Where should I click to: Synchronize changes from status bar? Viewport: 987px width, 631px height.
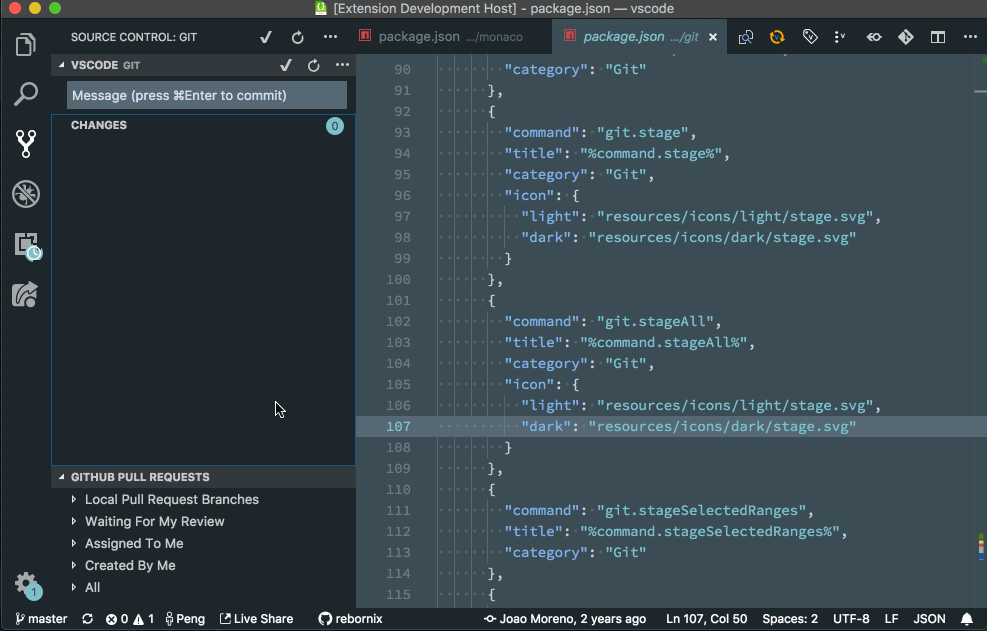click(87, 619)
